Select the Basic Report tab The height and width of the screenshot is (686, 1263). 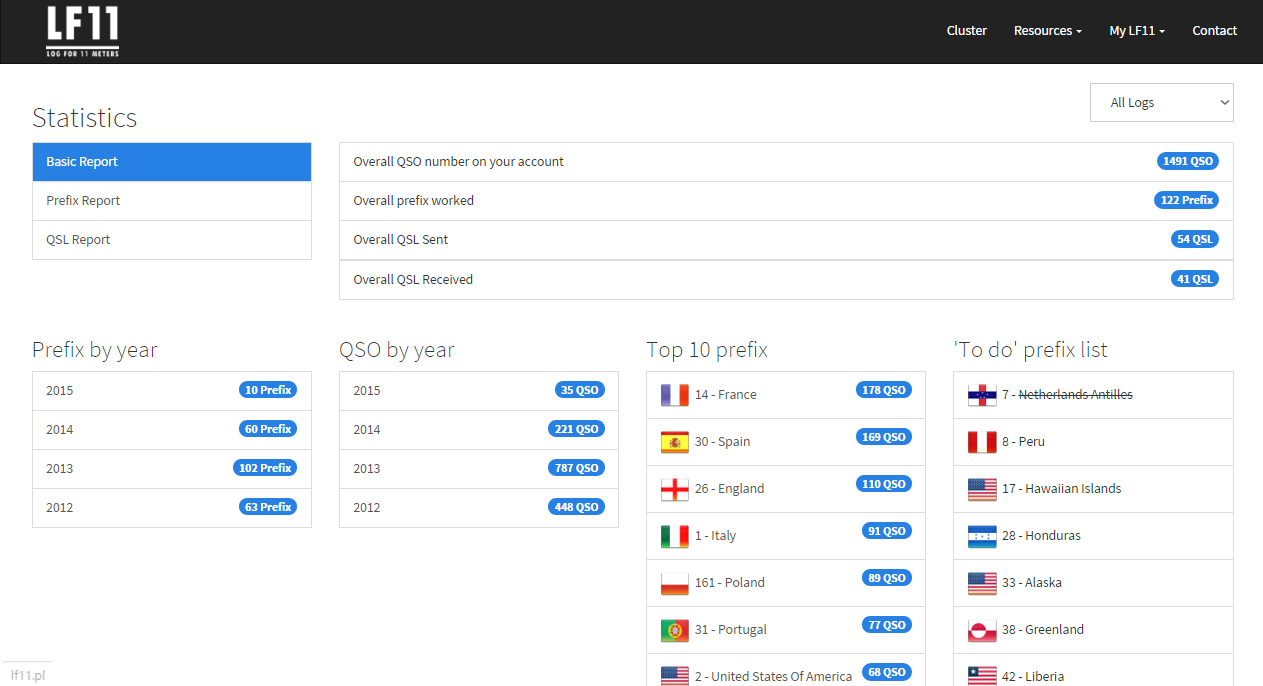point(82,162)
